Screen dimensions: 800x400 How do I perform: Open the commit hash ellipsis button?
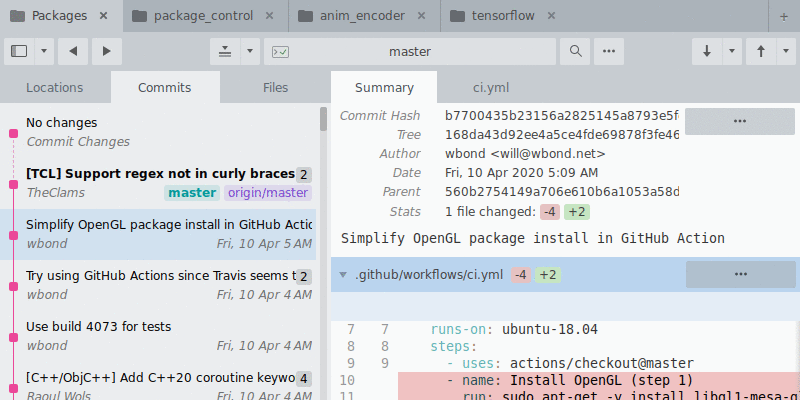(x=740, y=121)
